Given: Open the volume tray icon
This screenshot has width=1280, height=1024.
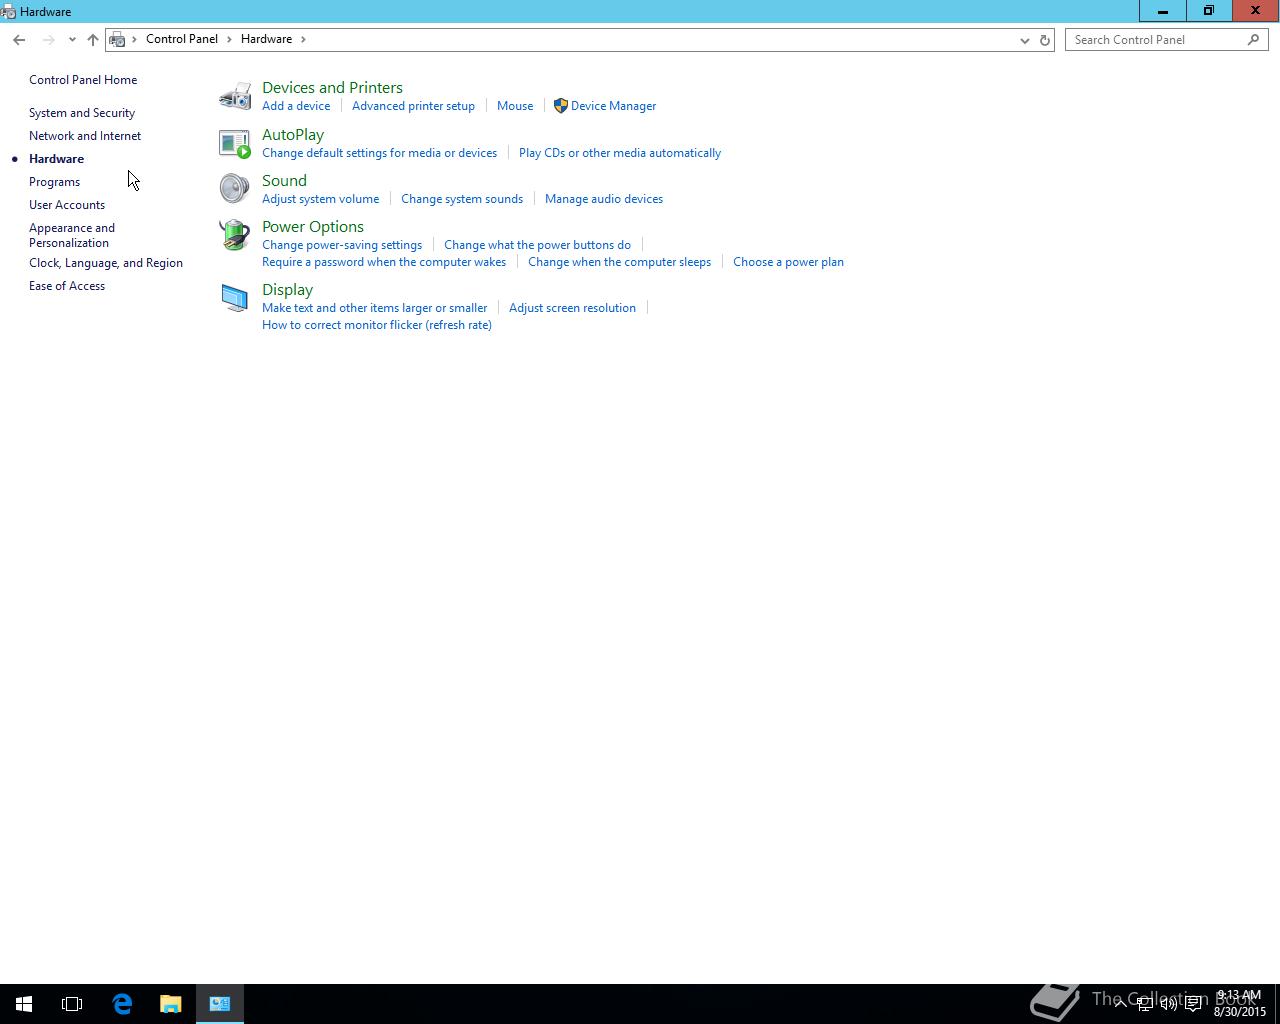Looking at the screenshot, I should click(x=1169, y=1004).
